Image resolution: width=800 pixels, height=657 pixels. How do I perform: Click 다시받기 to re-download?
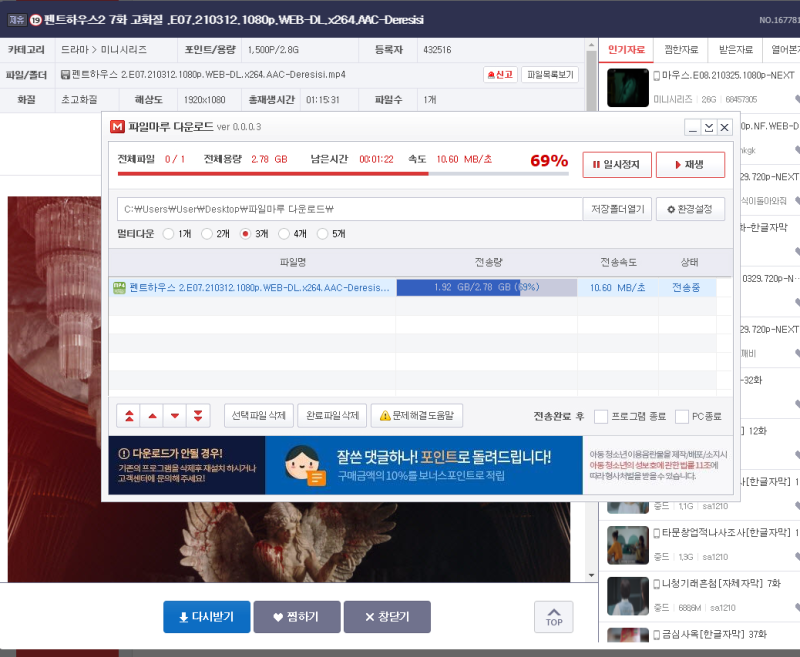pyautogui.click(x=207, y=617)
